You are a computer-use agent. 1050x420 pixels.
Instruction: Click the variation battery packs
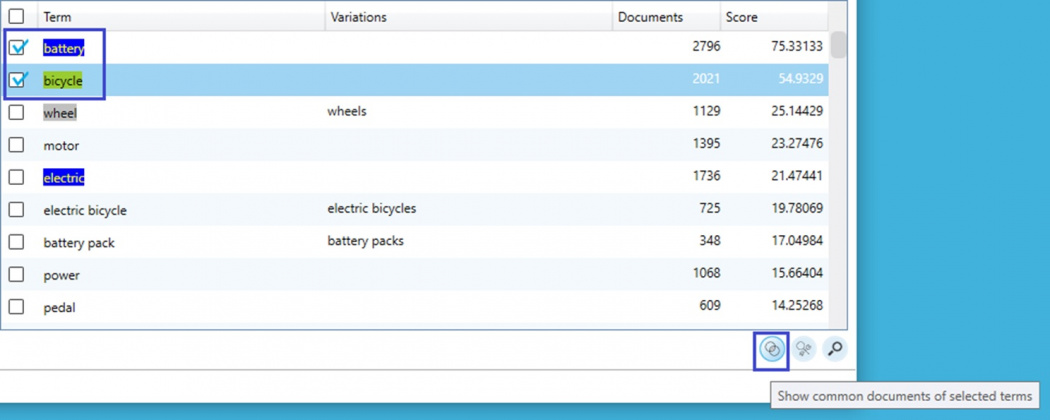[366, 240]
